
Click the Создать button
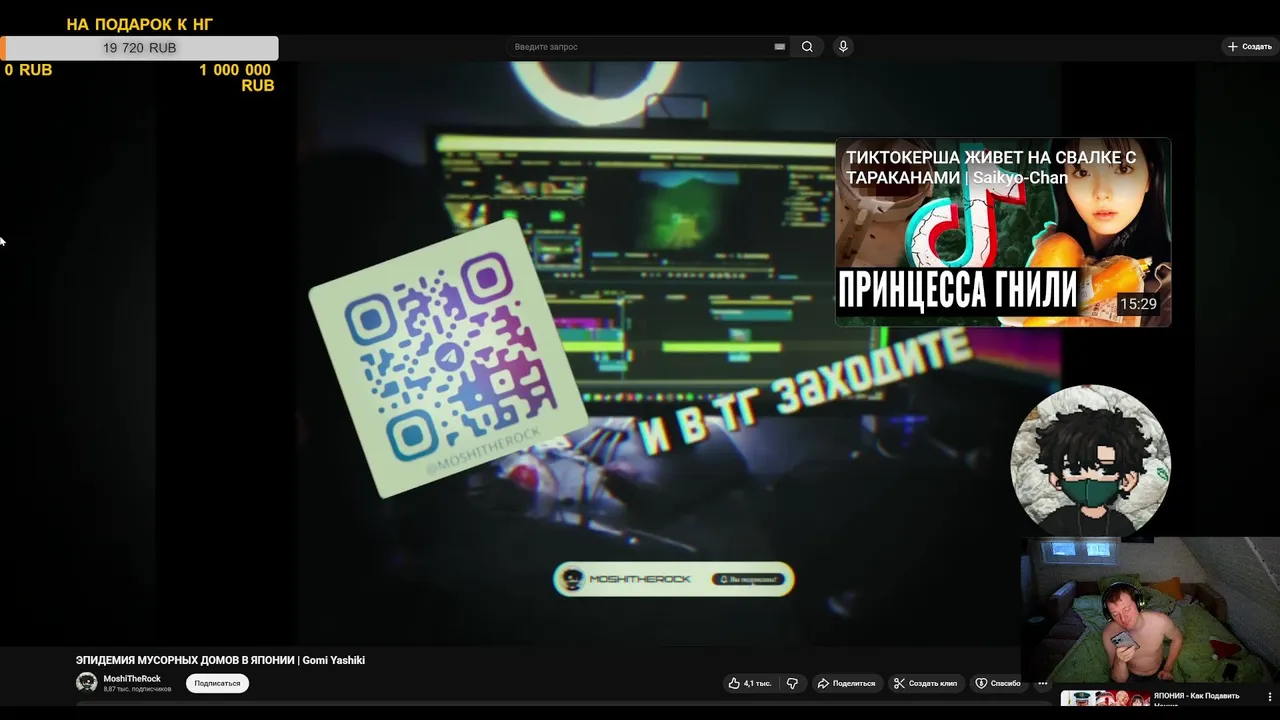[x=1249, y=47]
